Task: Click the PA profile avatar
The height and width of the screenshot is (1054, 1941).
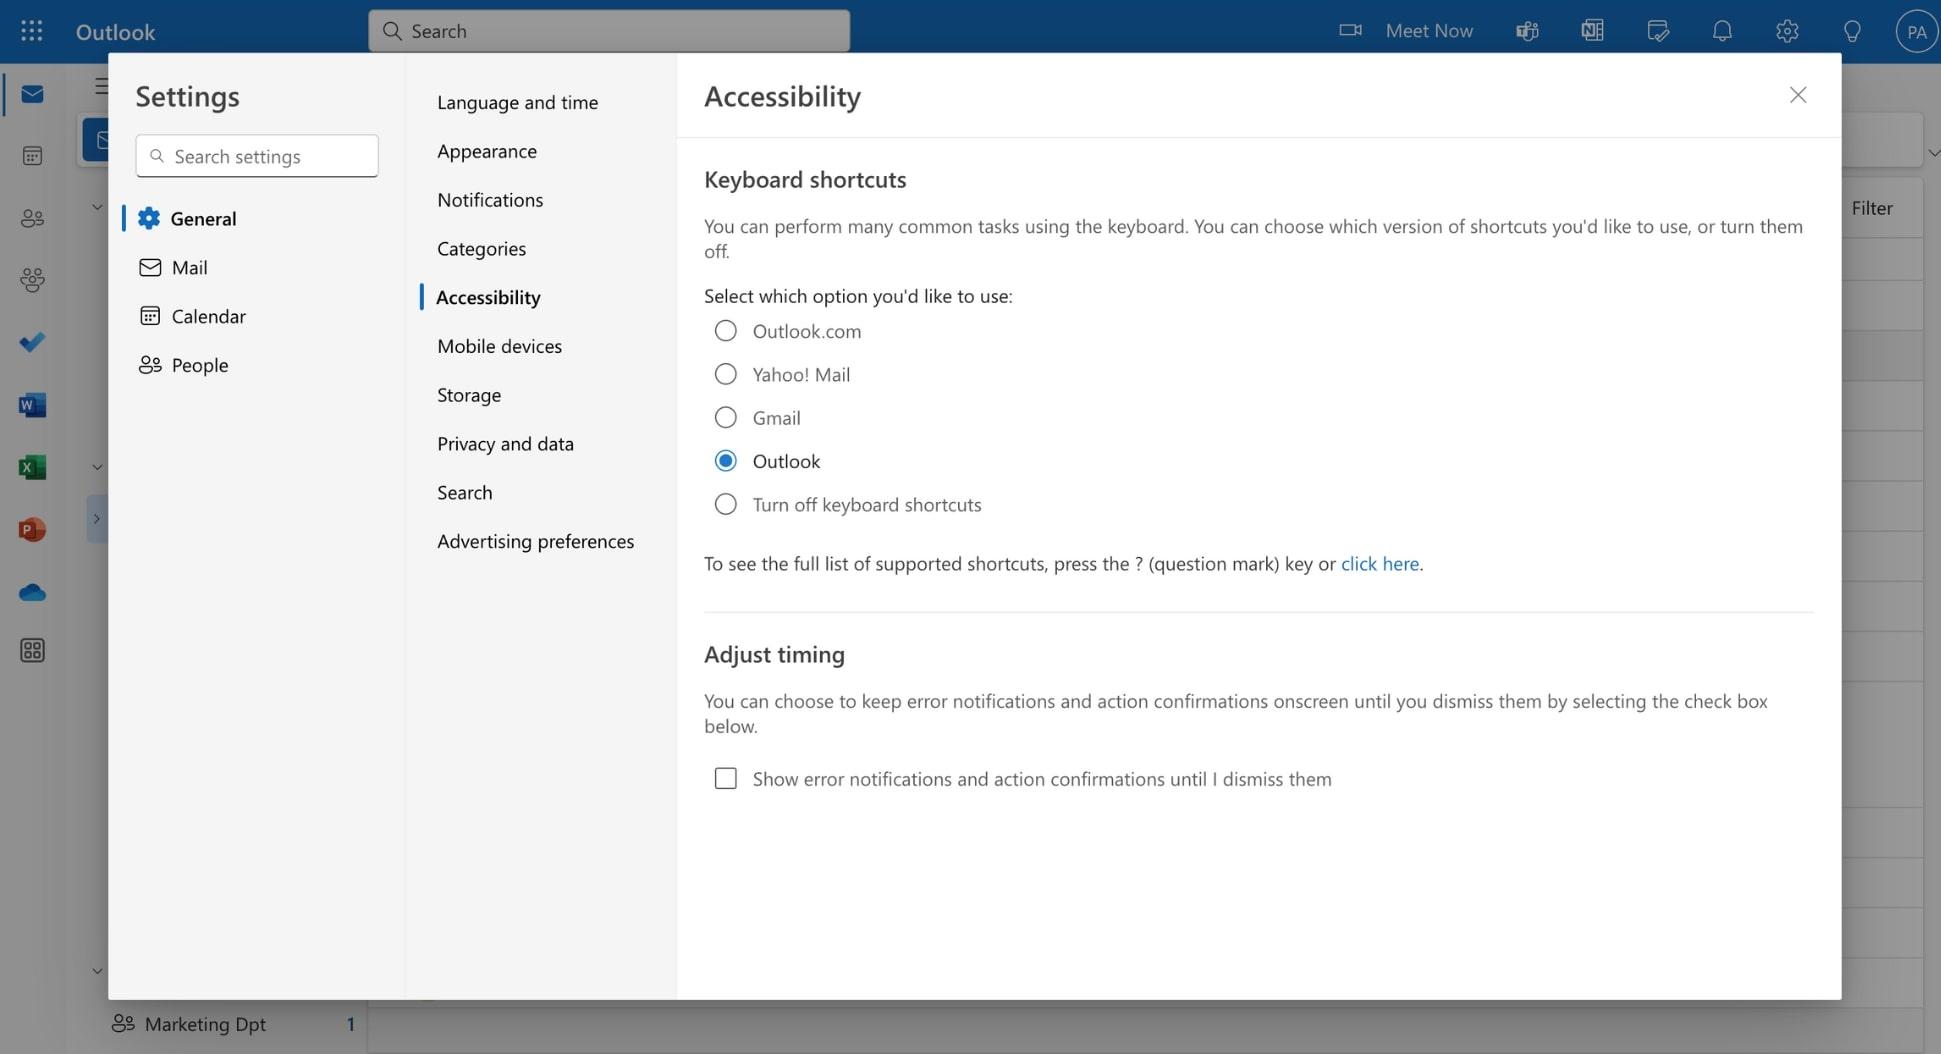Action: tap(1916, 29)
